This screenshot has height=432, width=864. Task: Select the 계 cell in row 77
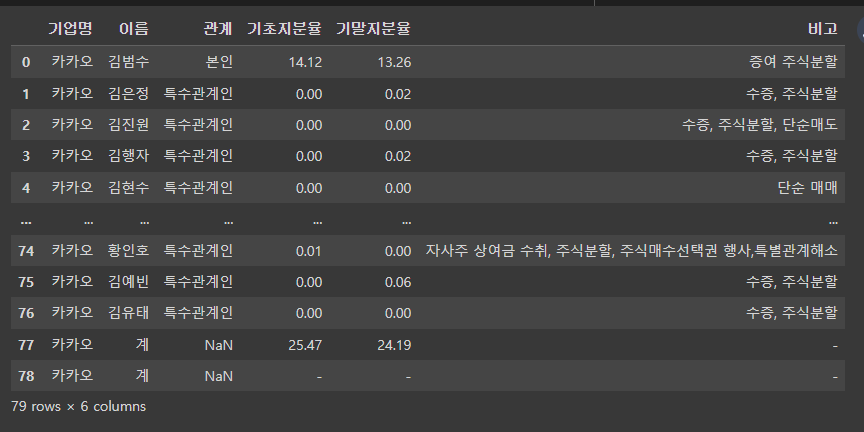(142, 345)
